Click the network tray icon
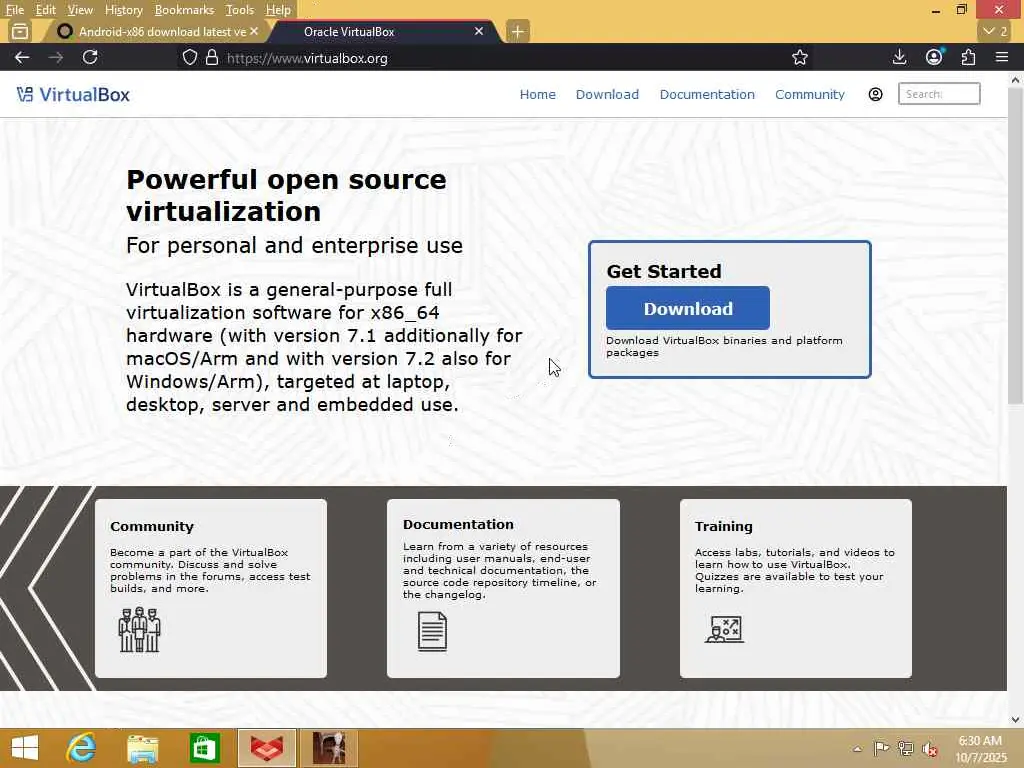The image size is (1024, 768). (906, 749)
